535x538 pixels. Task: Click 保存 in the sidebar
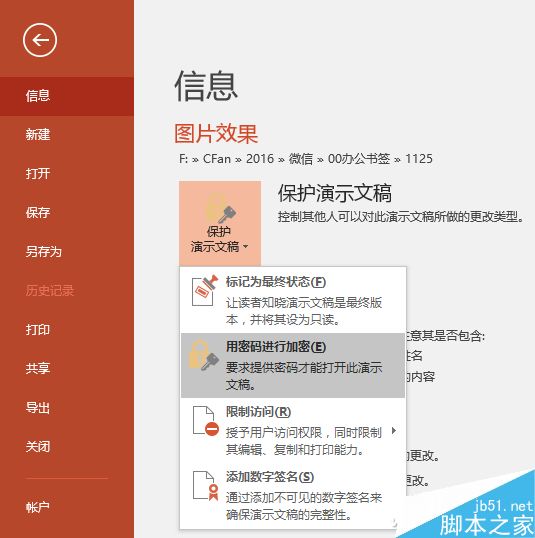point(67,213)
